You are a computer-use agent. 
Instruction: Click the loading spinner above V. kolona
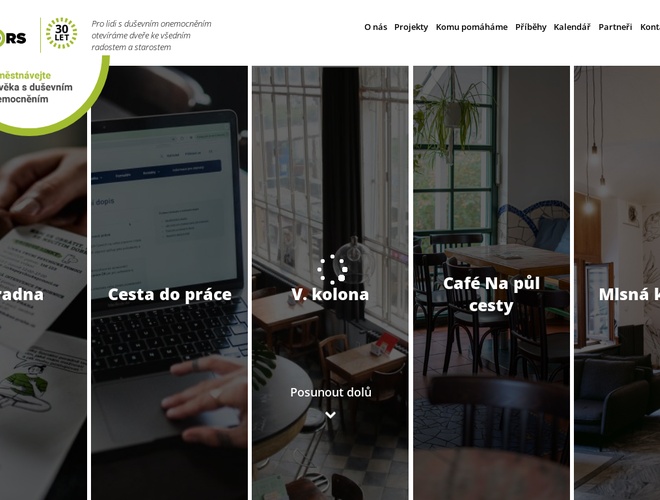click(x=333, y=269)
